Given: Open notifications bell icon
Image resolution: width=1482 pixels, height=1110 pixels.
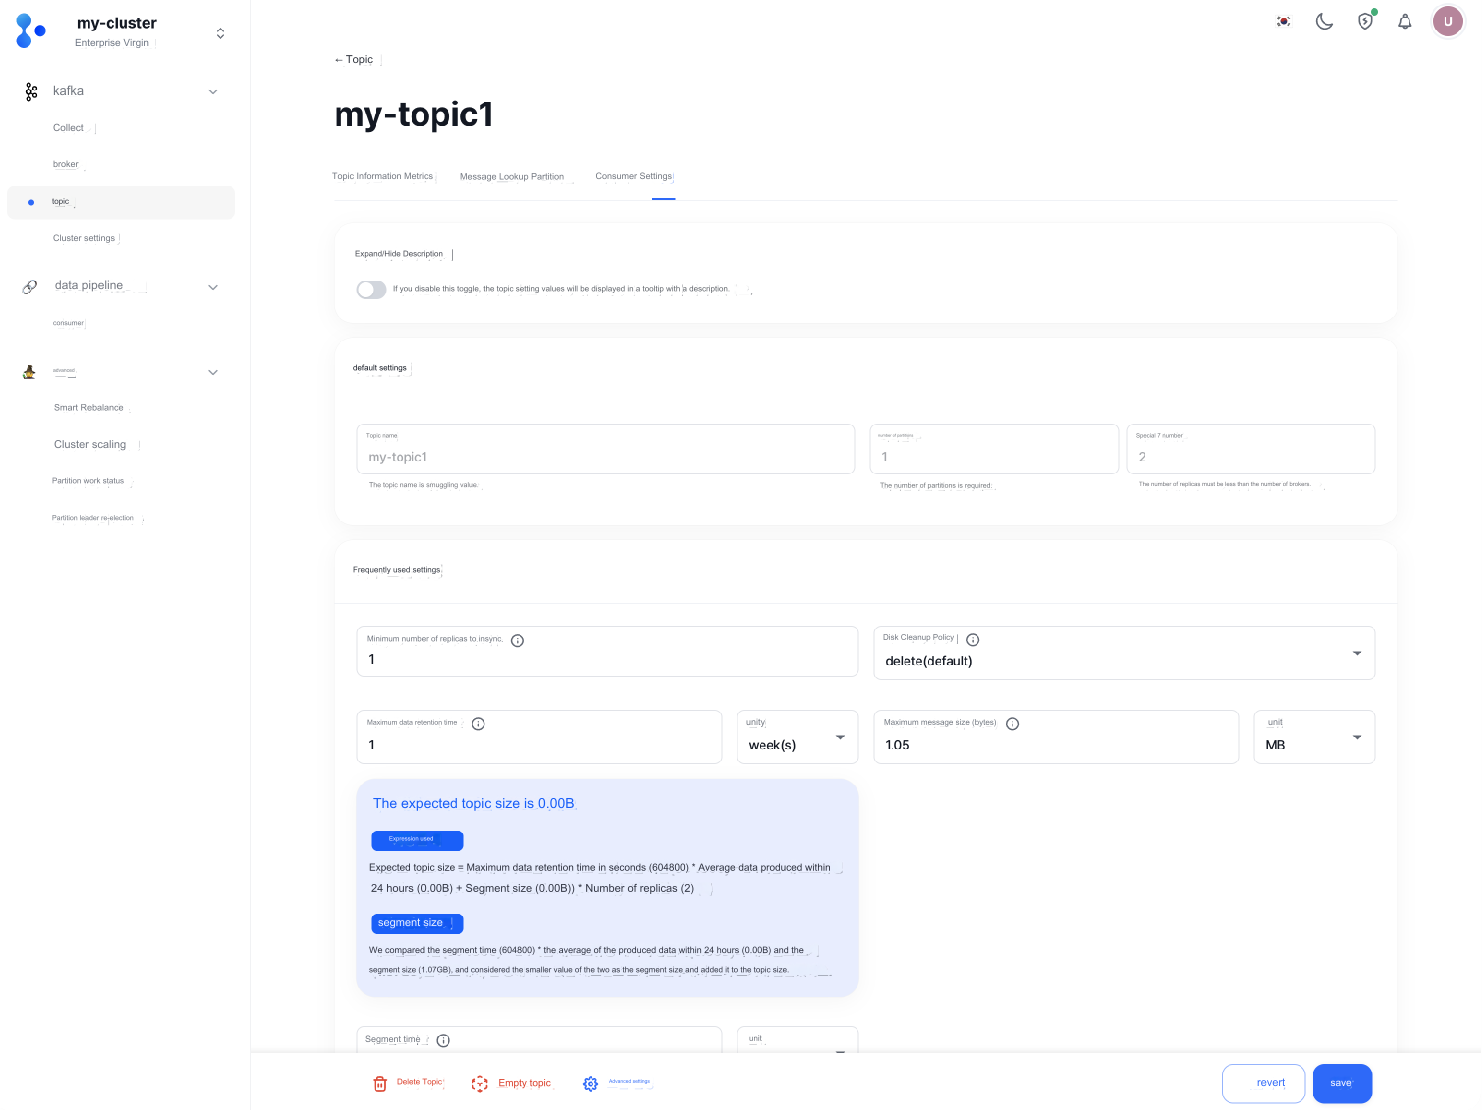Looking at the screenshot, I should 1405,22.
